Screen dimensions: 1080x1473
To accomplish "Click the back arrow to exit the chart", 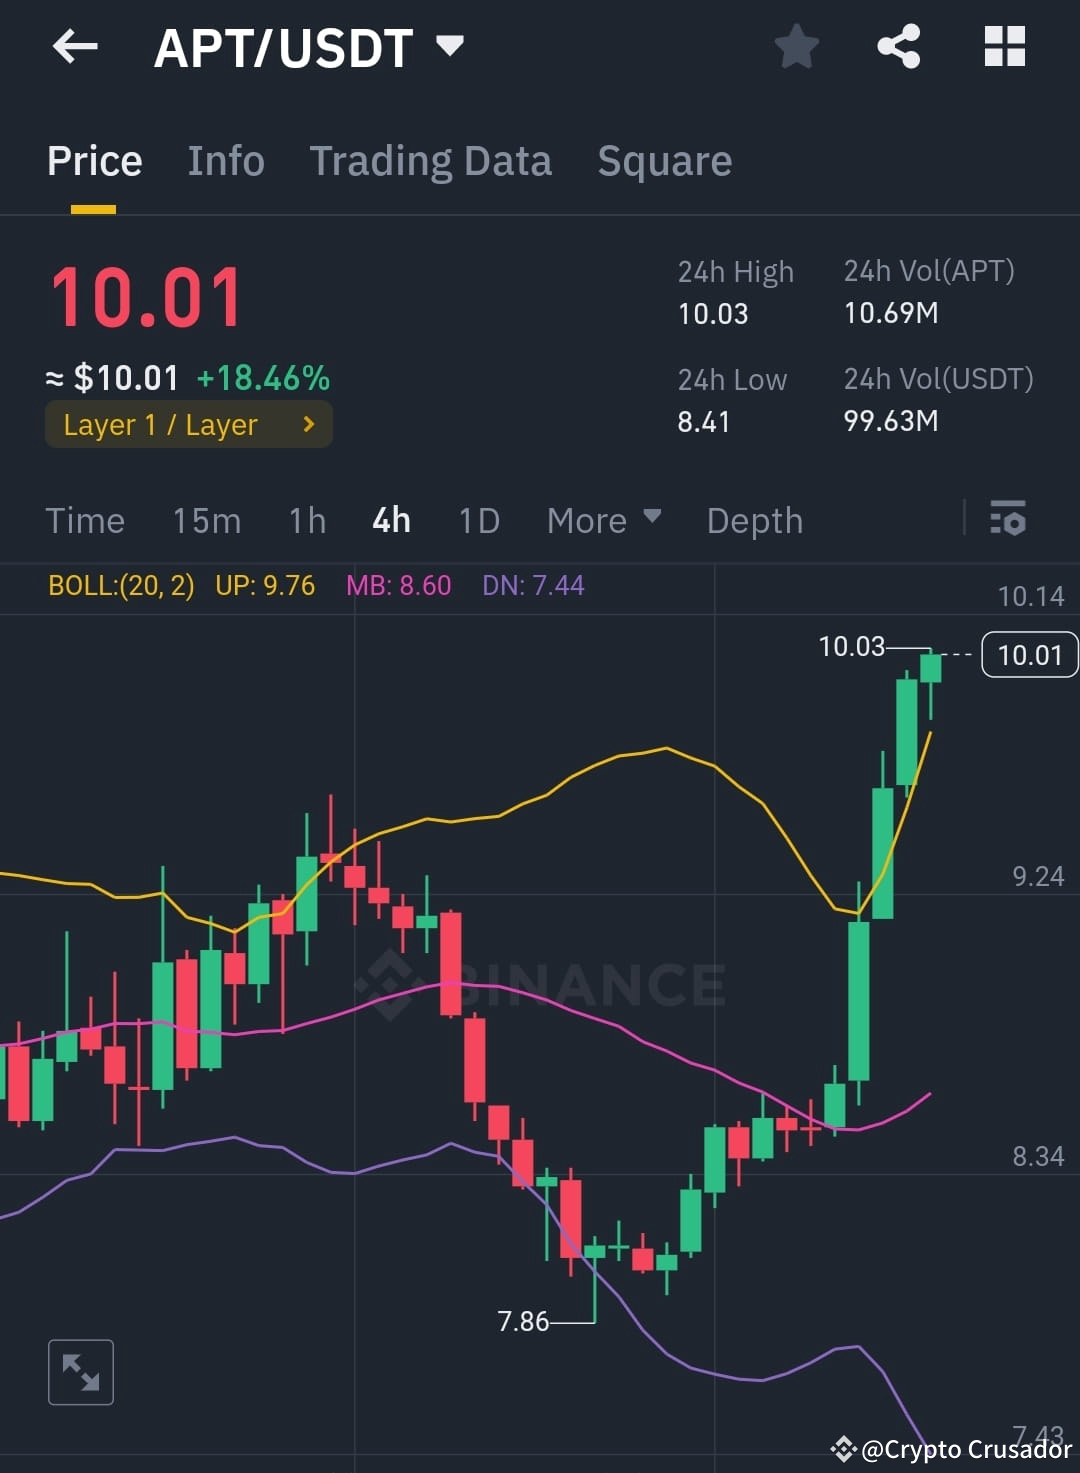I will pos(75,46).
